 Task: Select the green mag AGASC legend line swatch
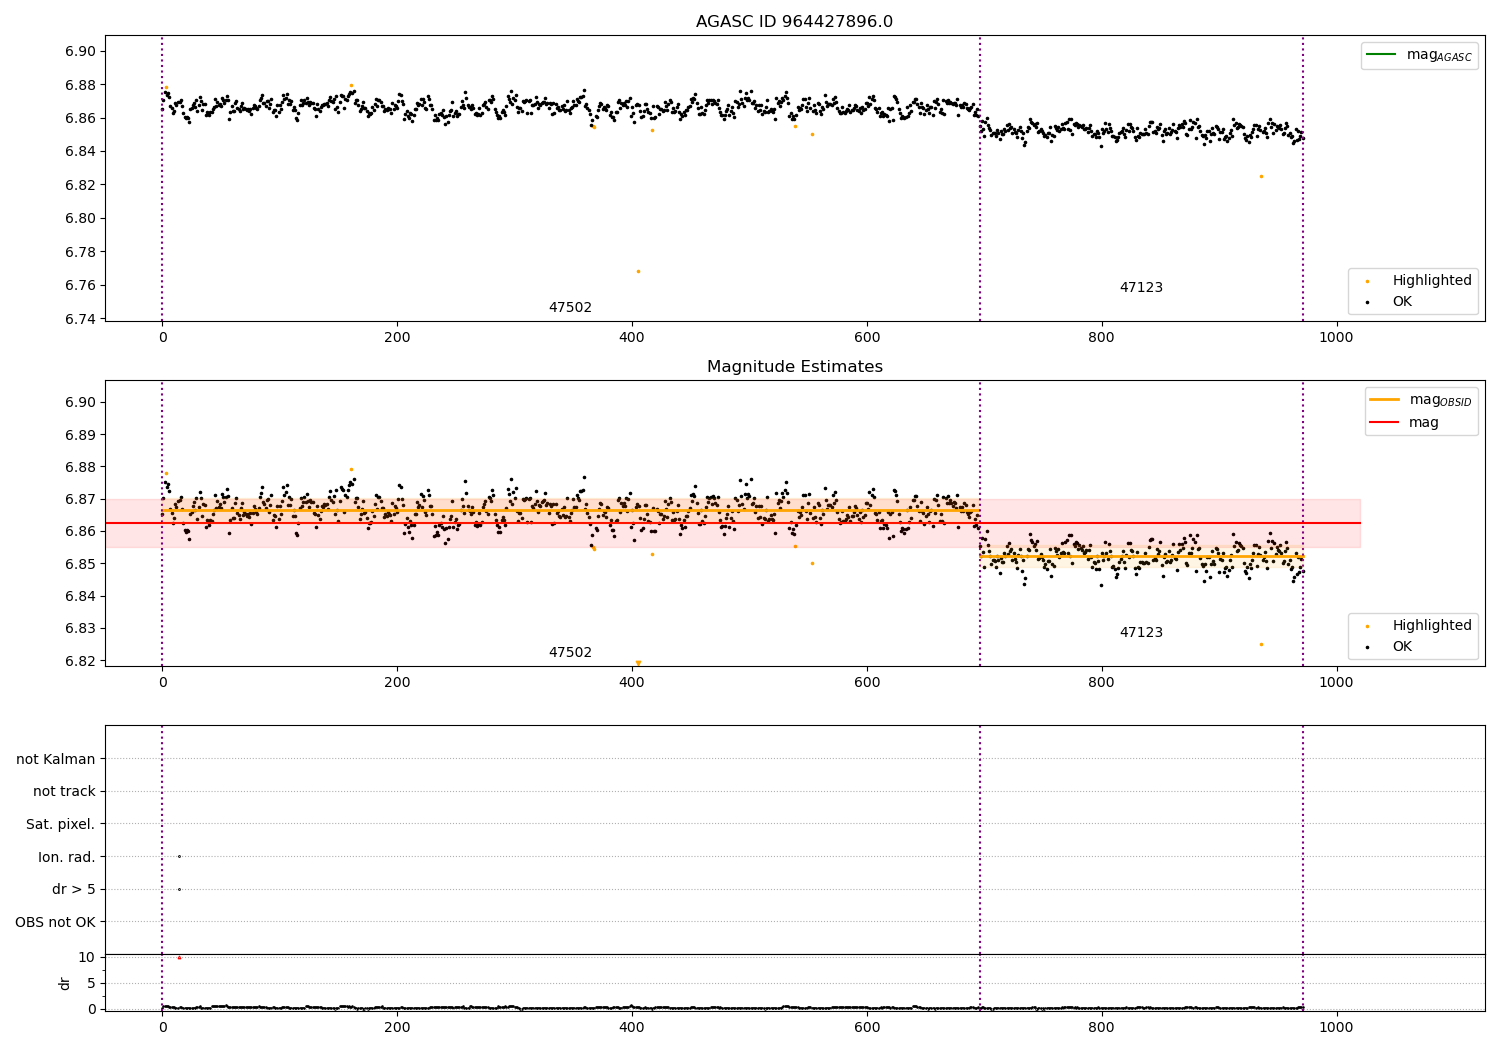pyautogui.click(x=1381, y=54)
